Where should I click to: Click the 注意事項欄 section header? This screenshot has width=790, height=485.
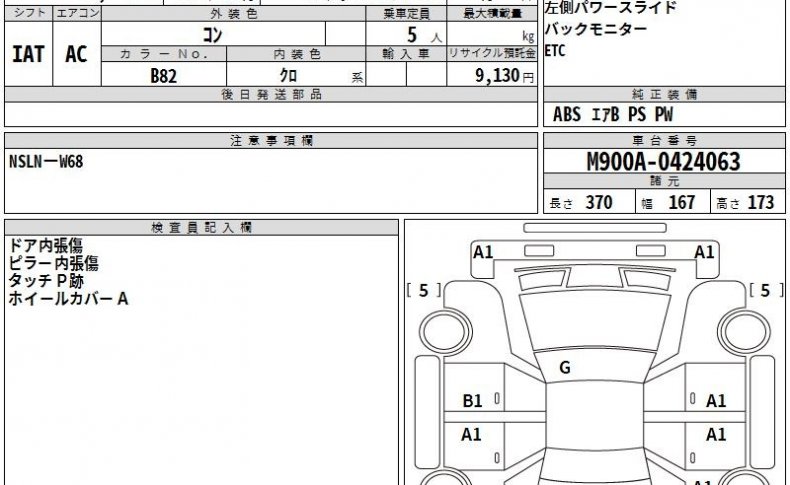pyautogui.click(x=271, y=141)
